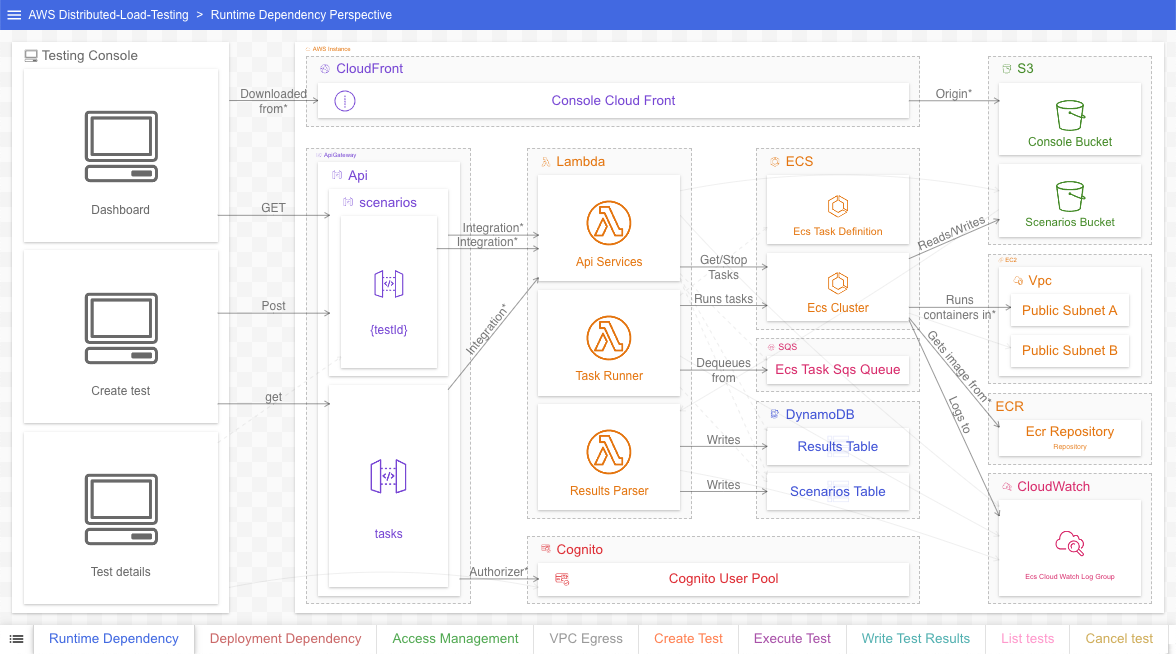Image resolution: width=1176 pixels, height=654 pixels.
Task: Open the hamburger menu in the top bar
Action: [x=14, y=15]
